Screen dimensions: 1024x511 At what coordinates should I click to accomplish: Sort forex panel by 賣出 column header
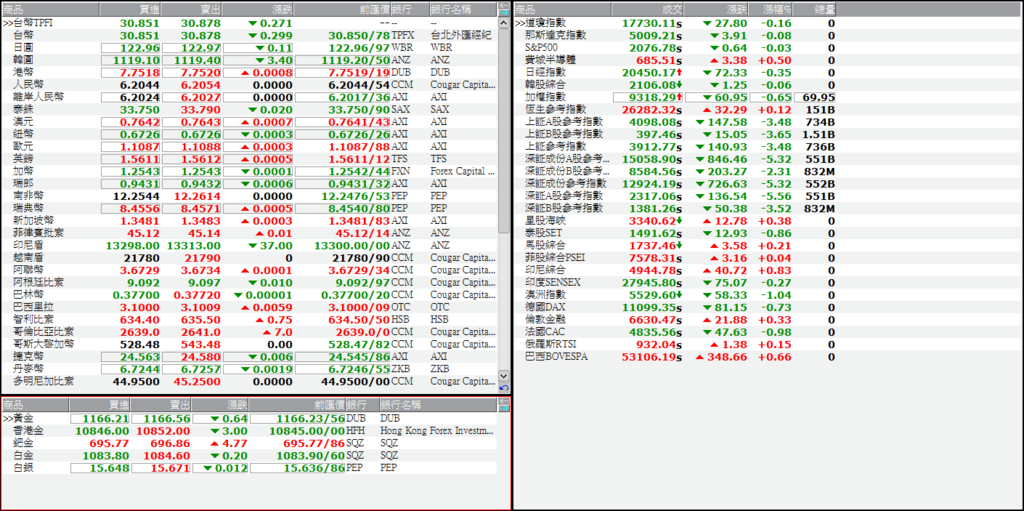point(191,9)
